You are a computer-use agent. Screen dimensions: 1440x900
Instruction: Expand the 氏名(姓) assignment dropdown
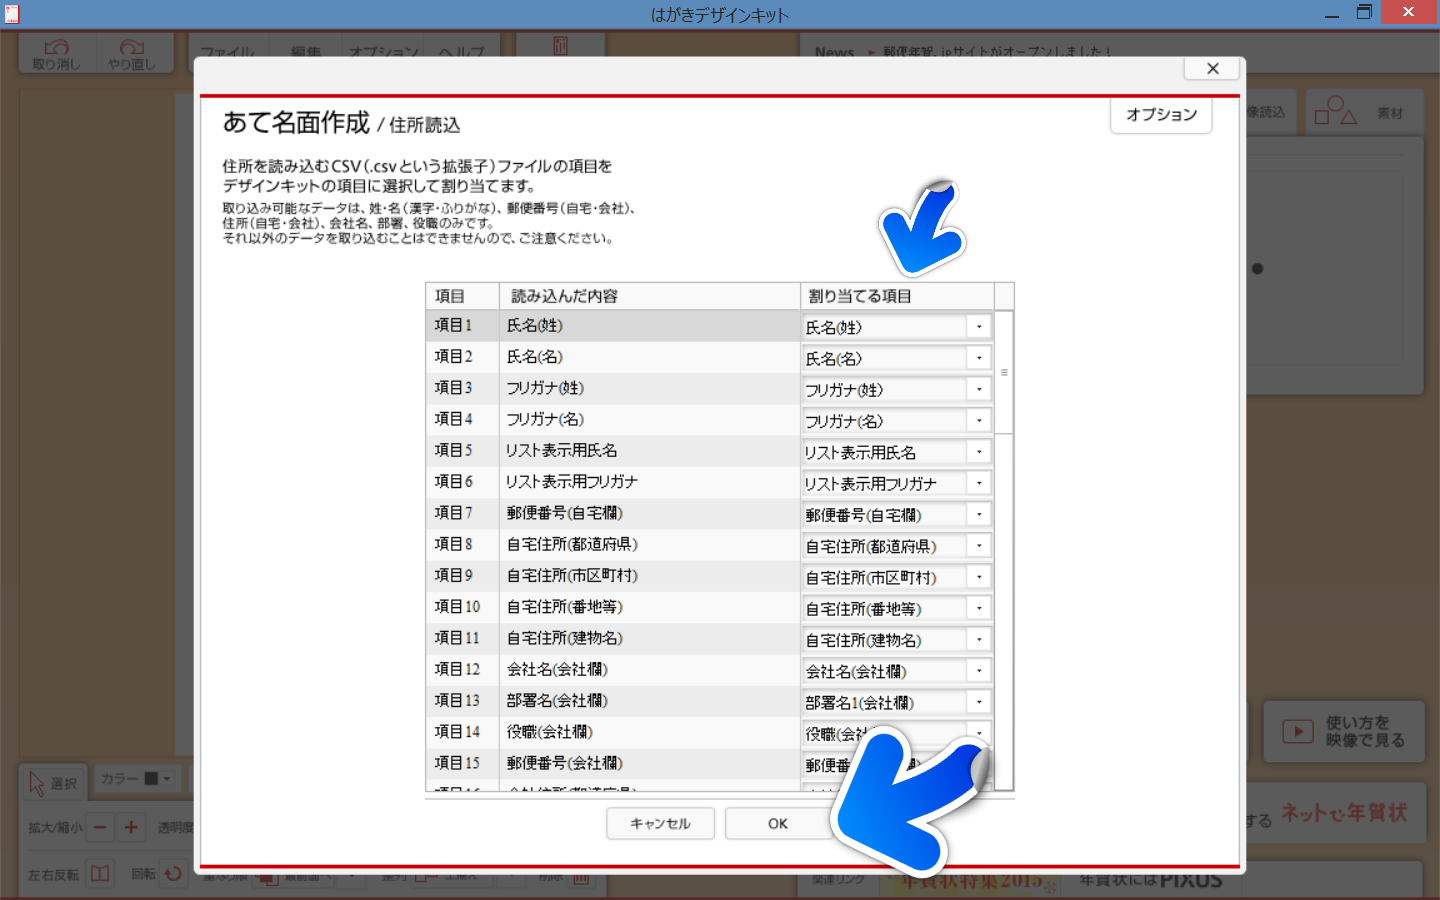pyautogui.click(x=979, y=327)
